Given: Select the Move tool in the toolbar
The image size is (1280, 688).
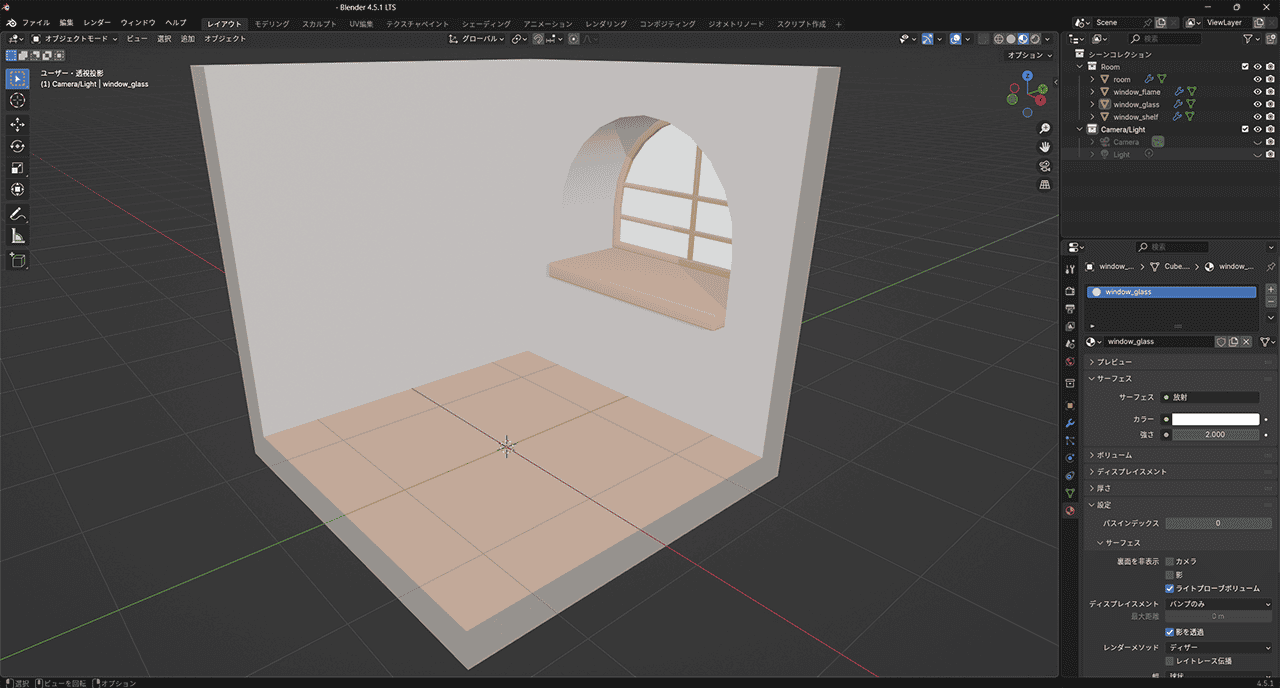Looking at the screenshot, I should click(x=18, y=124).
